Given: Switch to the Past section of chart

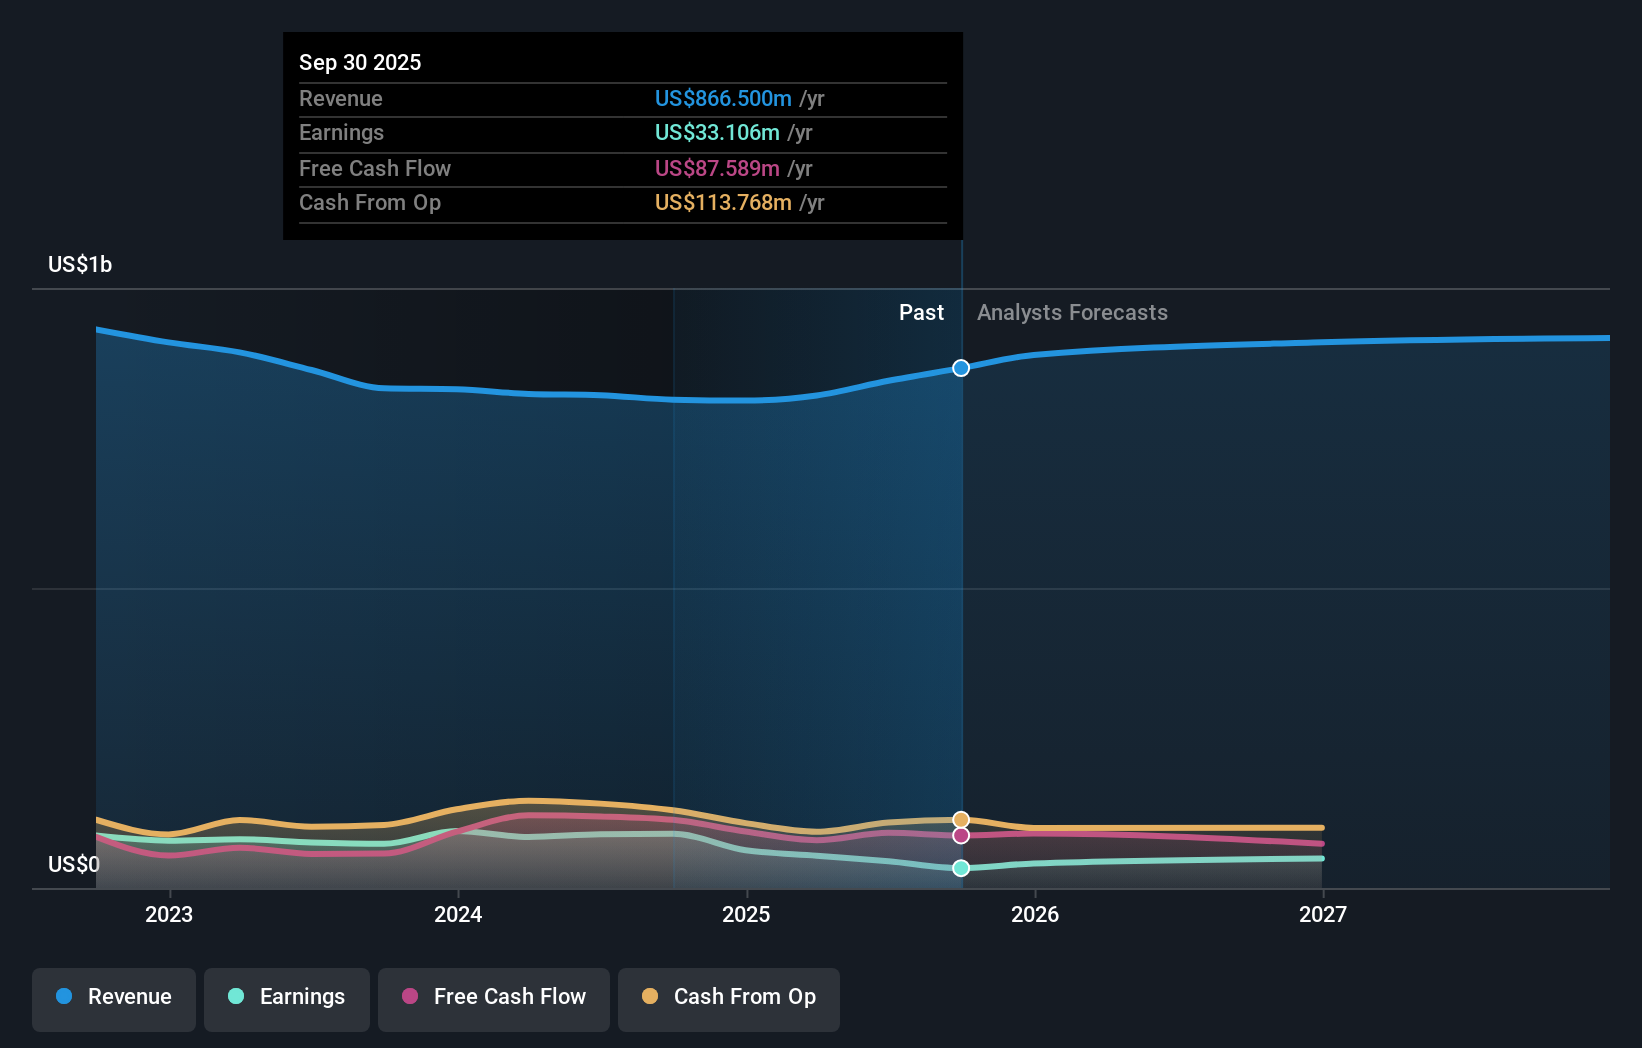Looking at the screenshot, I should [921, 312].
